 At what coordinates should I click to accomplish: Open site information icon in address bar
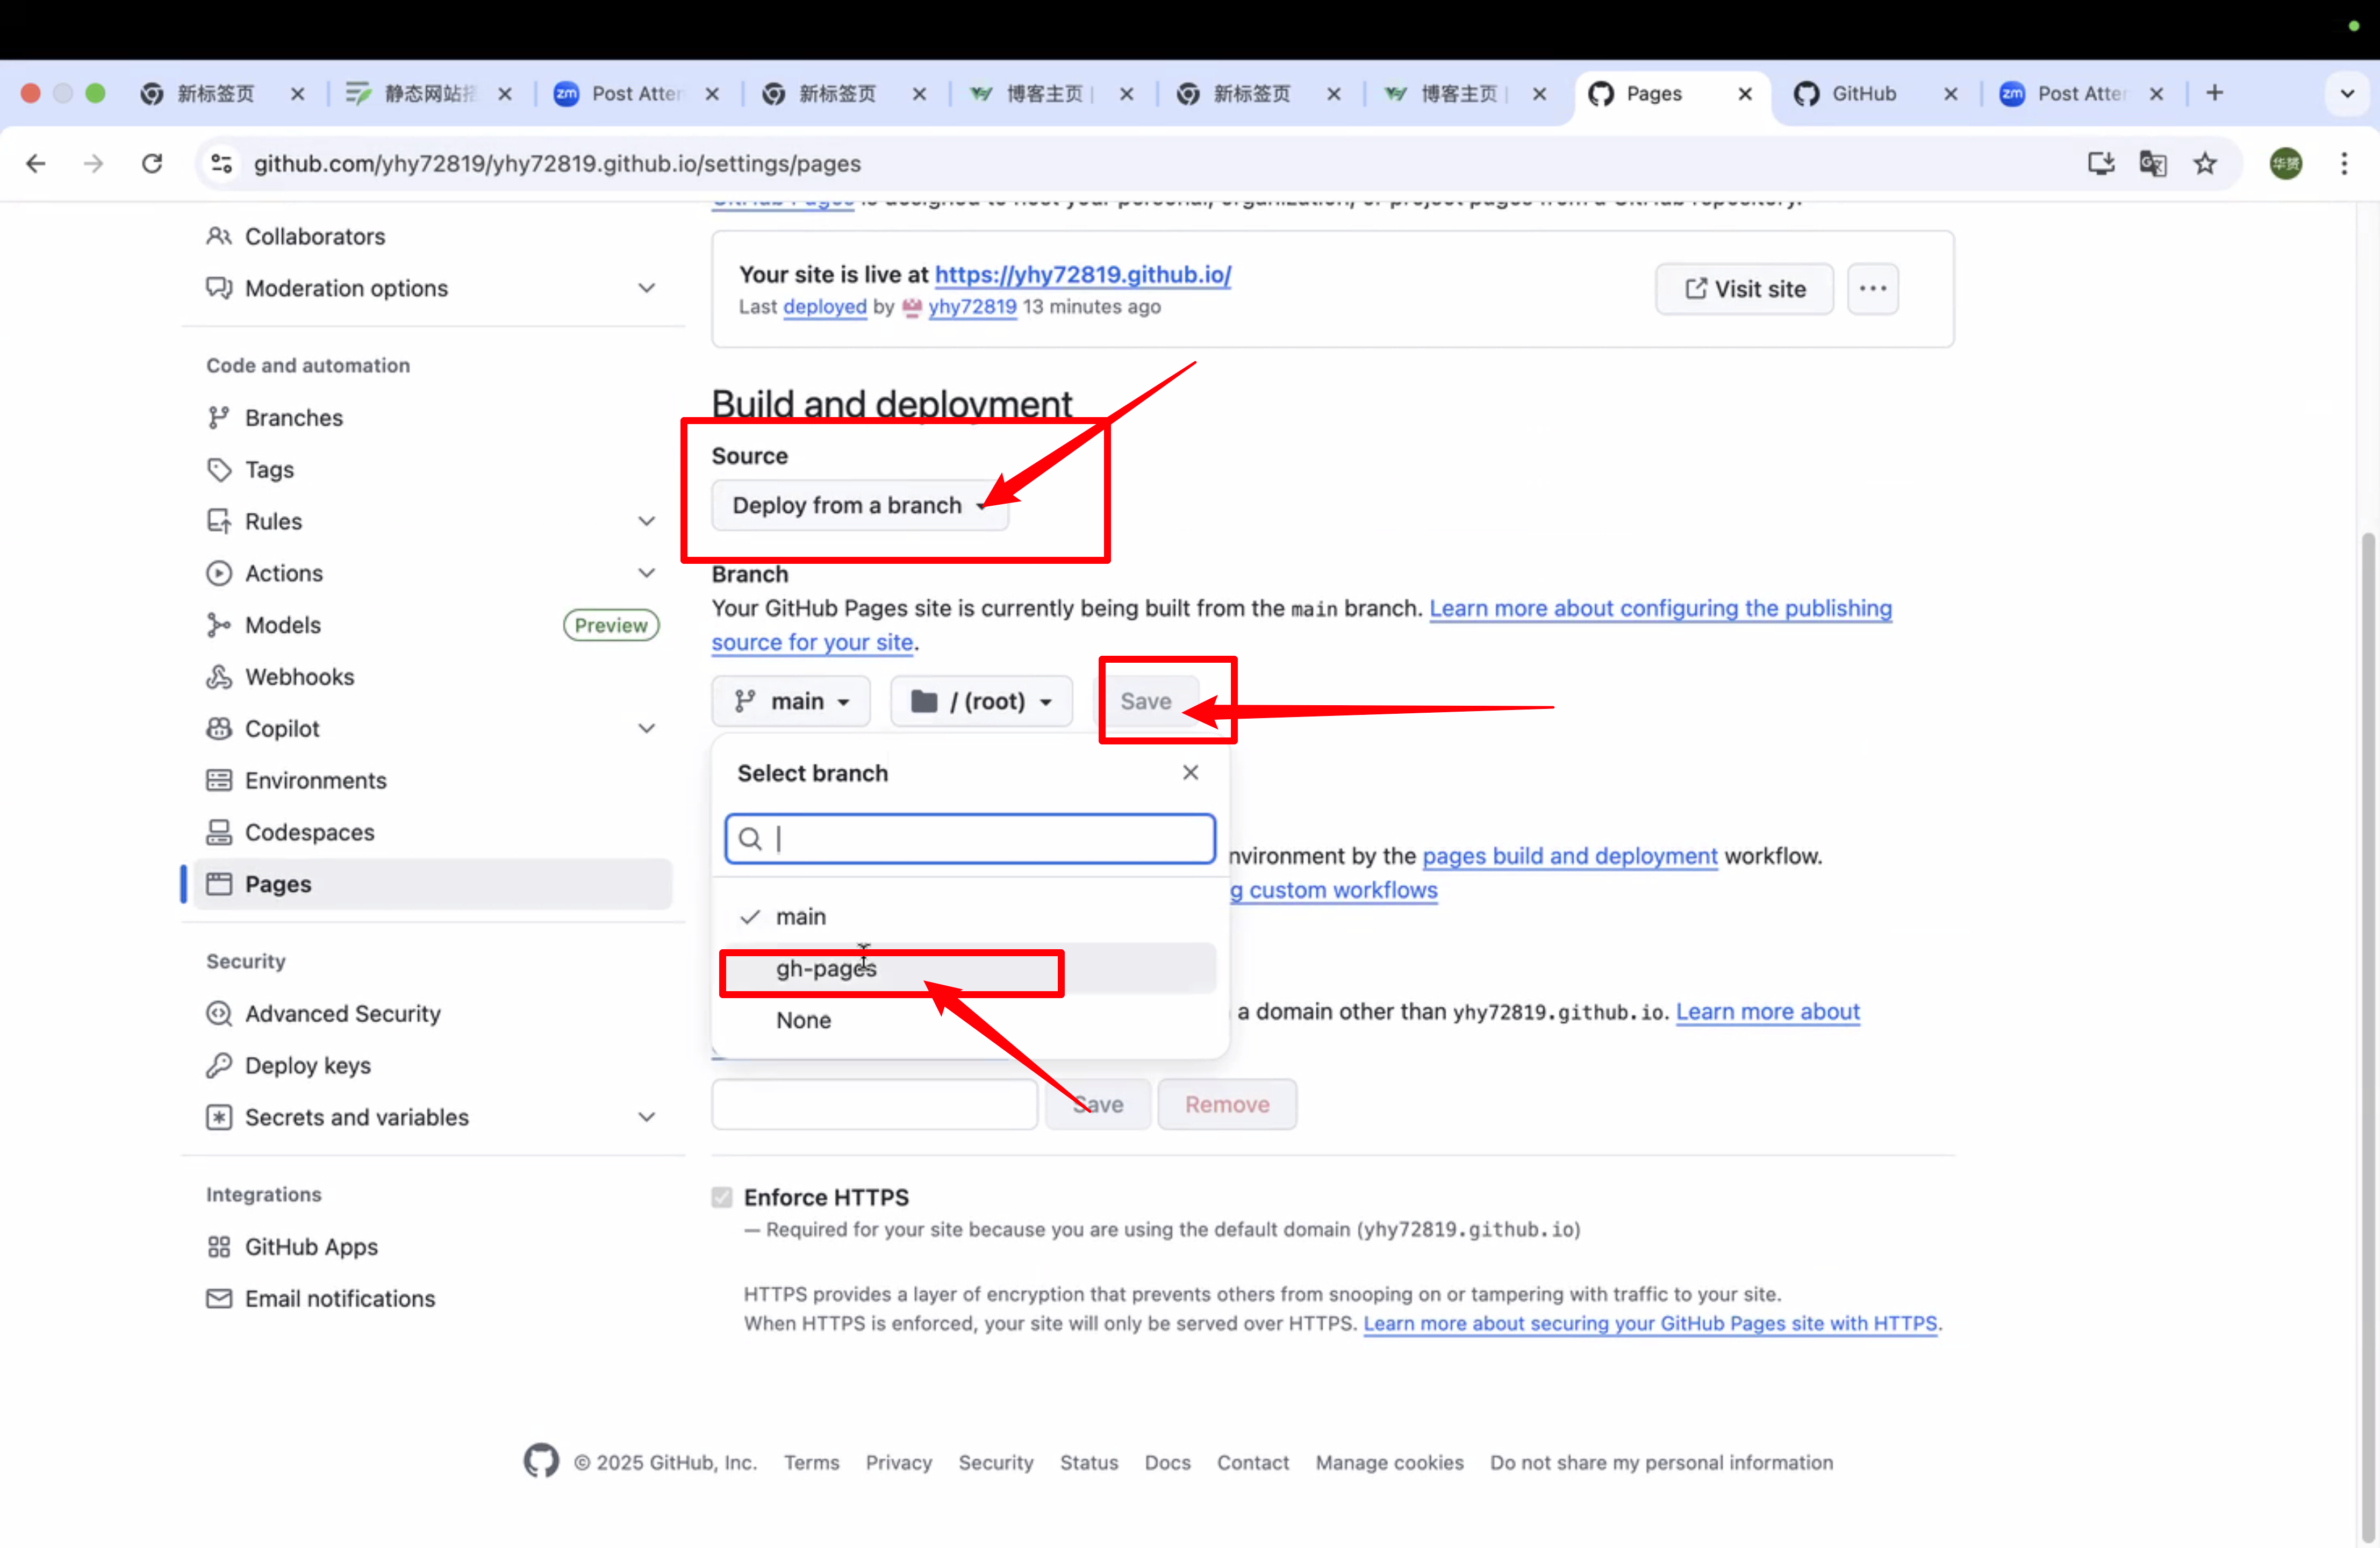coord(222,163)
